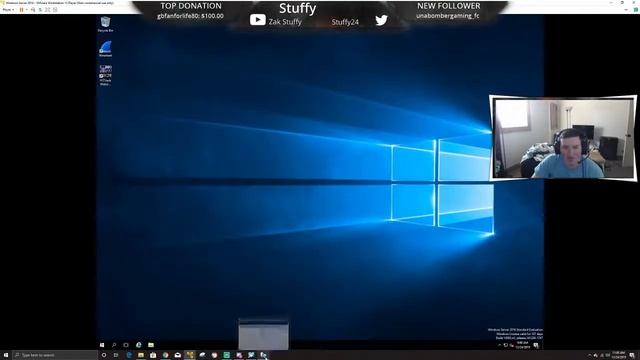Click the highlighted yellow app on host taskbar
This screenshot has height=360, width=640.
190,355
